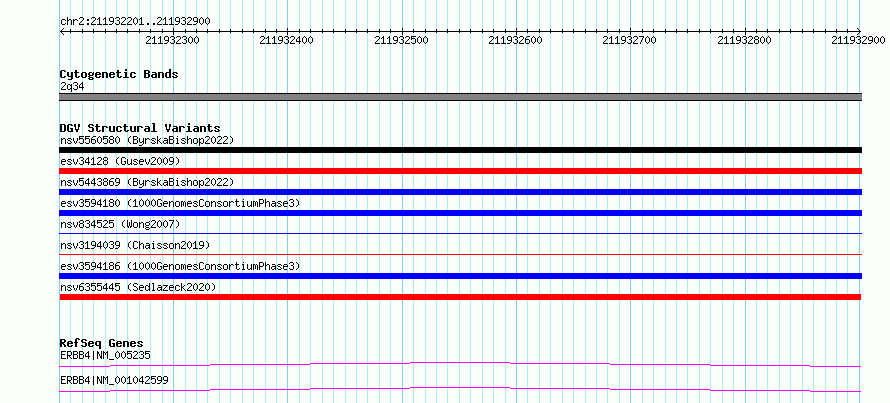Select variant label nsv5560580 (ByrskaBishop2022)
Screen dimensions: 890x403
147,140
